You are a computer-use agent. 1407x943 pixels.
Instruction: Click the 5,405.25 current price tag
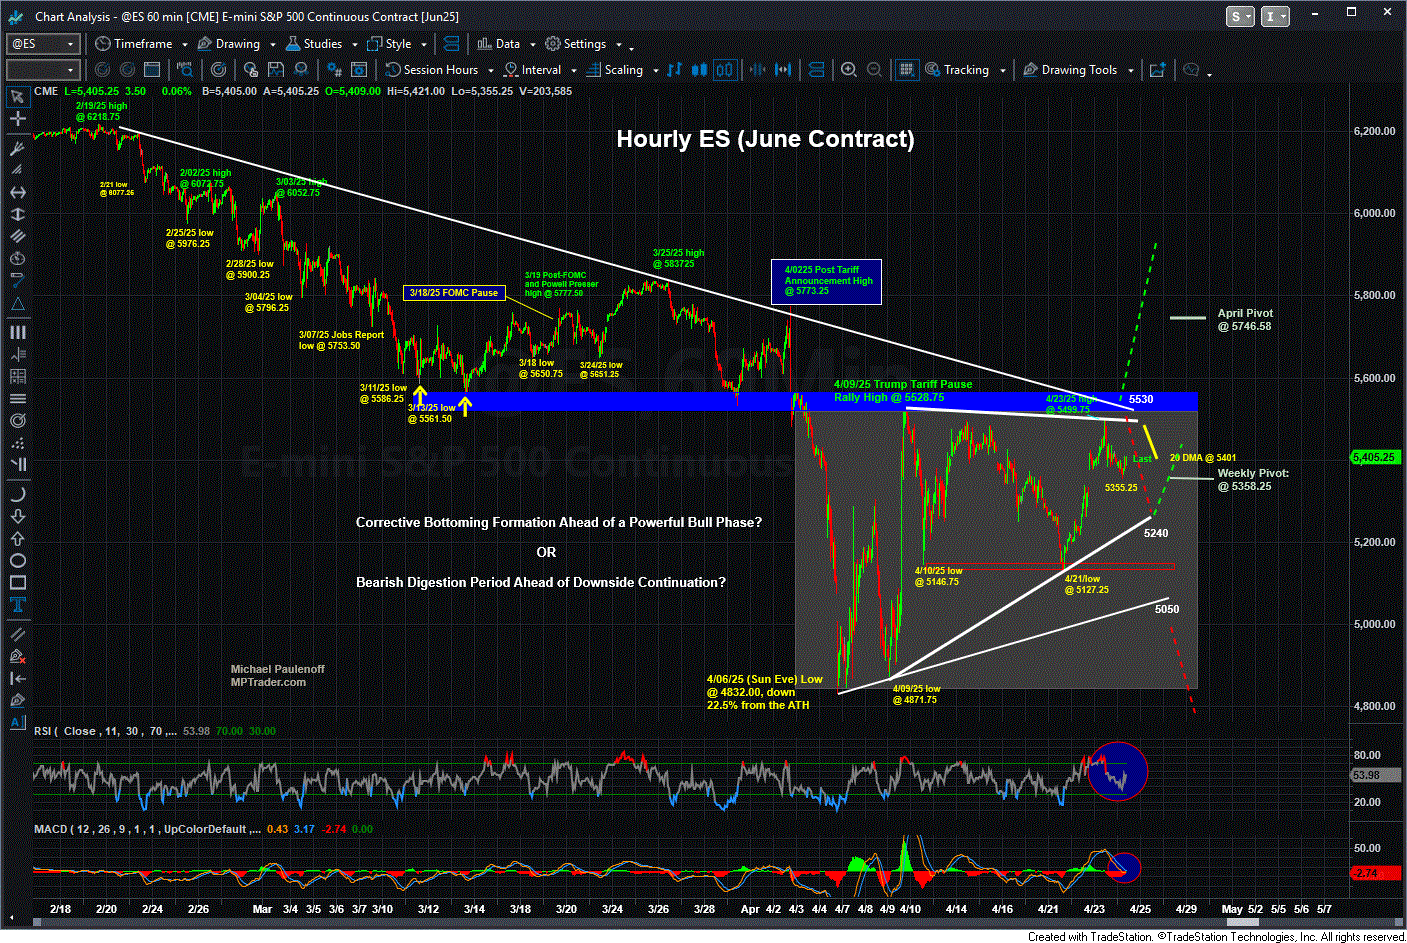click(x=1374, y=457)
